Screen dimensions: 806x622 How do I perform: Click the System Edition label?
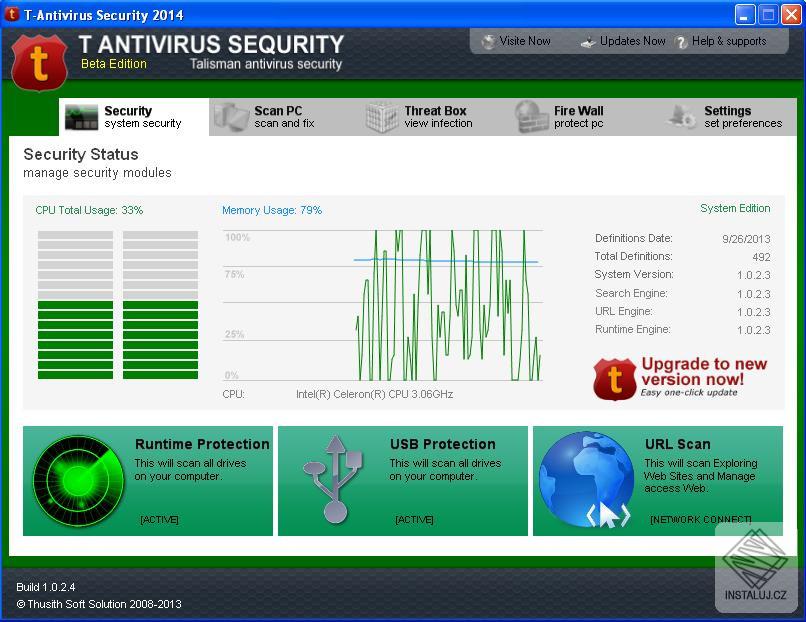735,208
